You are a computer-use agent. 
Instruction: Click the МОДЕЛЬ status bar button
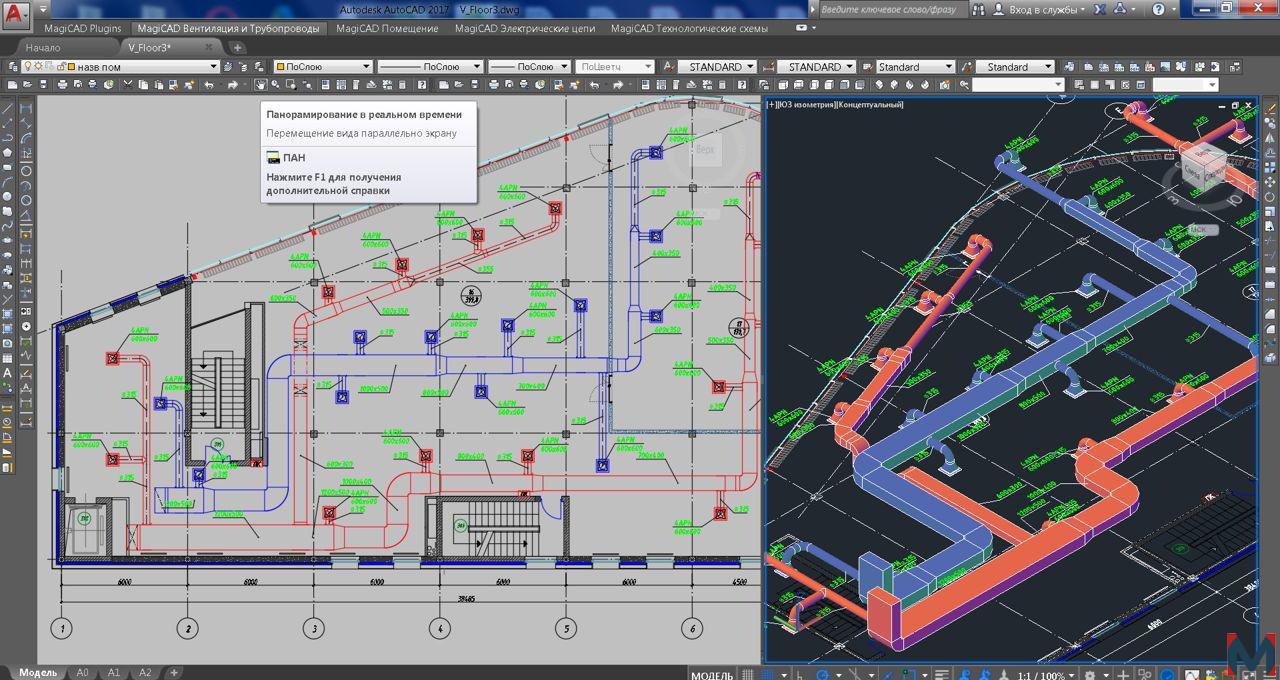[x=713, y=675]
